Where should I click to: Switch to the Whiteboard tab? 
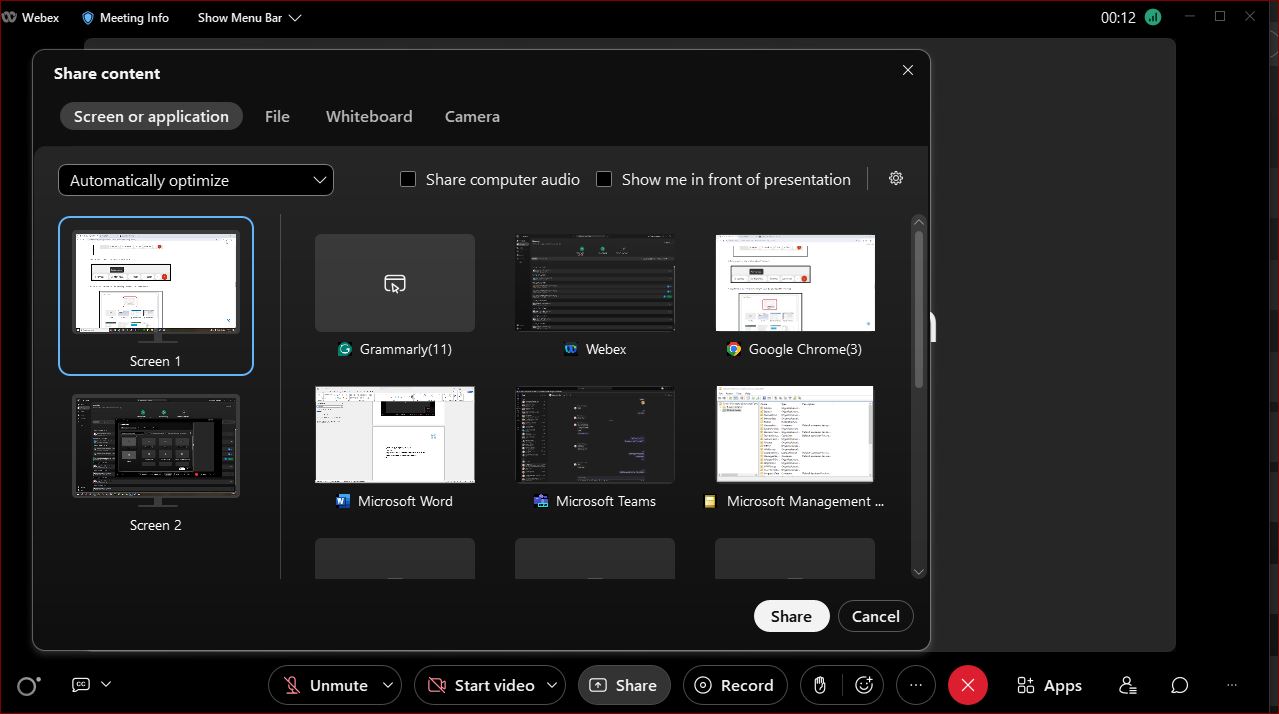pyautogui.click(x=369, y=116)
